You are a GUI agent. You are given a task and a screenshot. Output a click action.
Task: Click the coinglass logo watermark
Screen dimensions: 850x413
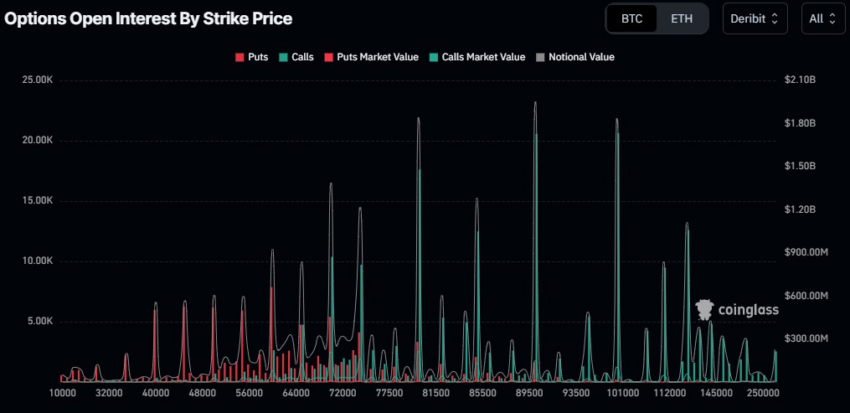pyautogui.click(x=737, y=309)
